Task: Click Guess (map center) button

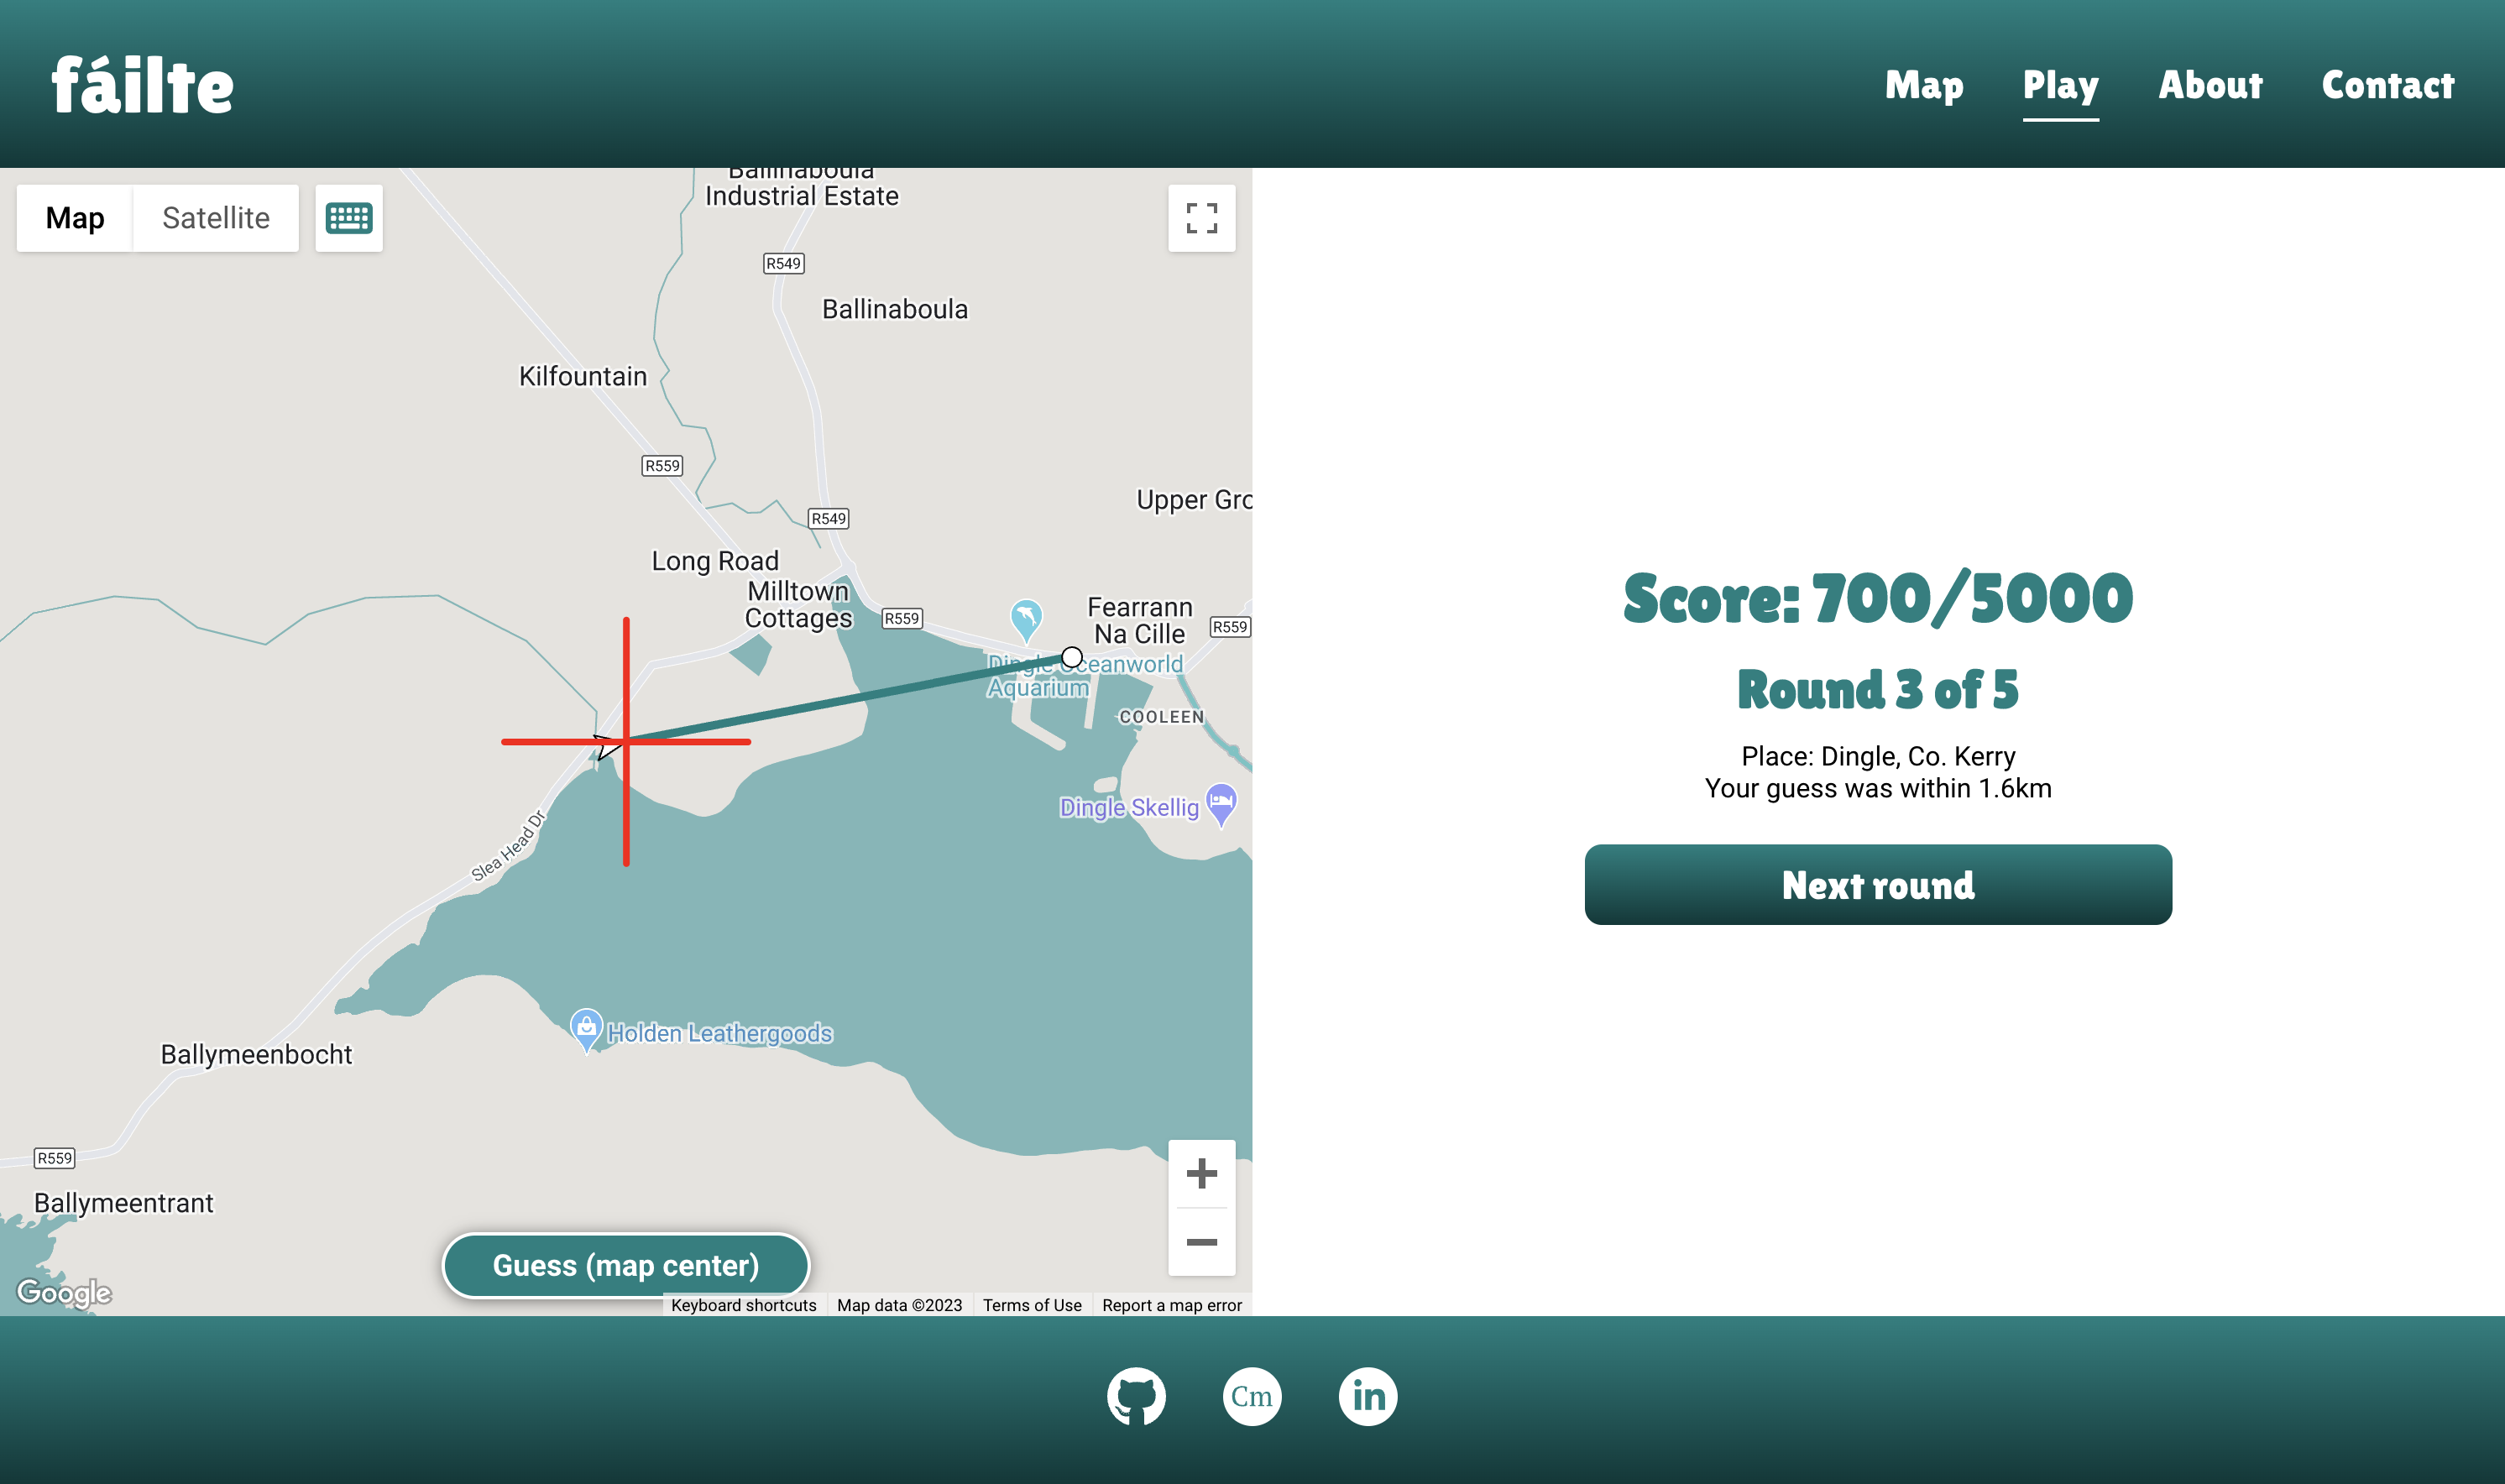Action: pyautogui.click(x=626, y=1265)
